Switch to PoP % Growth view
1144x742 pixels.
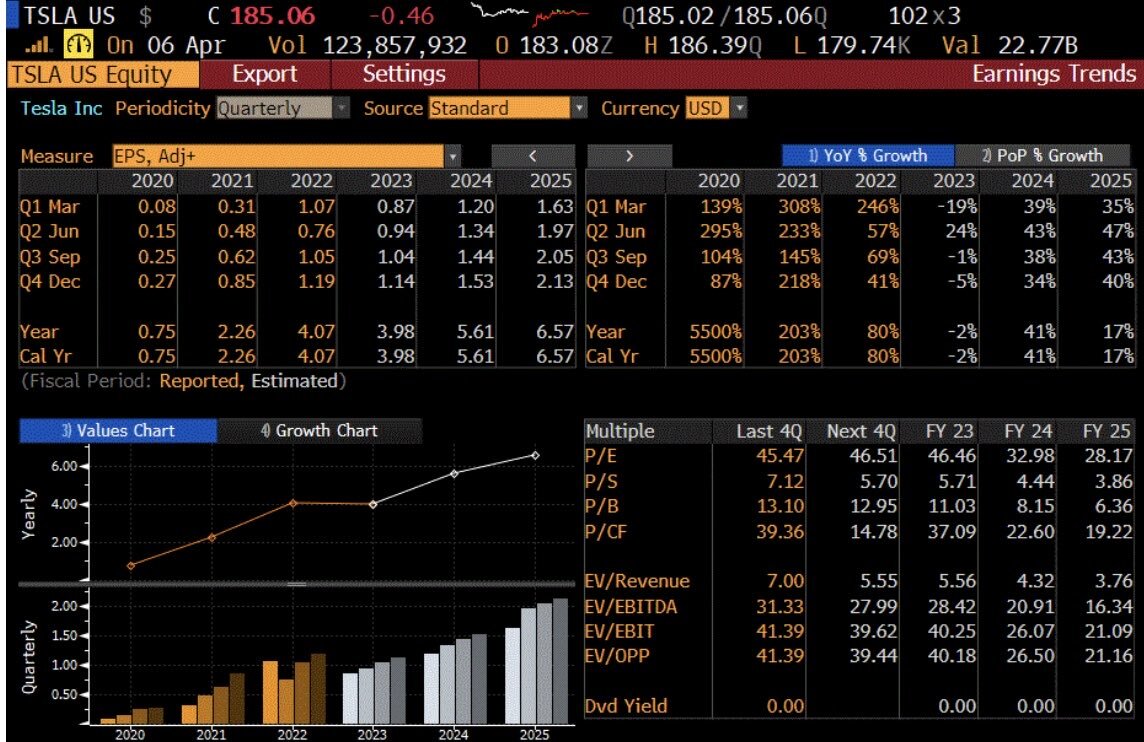coord(1042,156)
